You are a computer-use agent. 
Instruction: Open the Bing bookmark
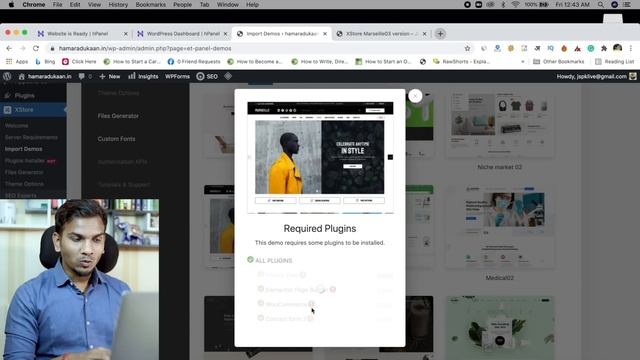point(45,62)
